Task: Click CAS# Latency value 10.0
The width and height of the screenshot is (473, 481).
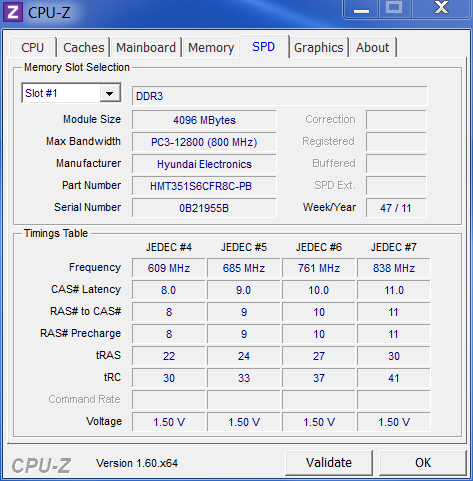Action: pyautogui.click(x=319, y=290)
